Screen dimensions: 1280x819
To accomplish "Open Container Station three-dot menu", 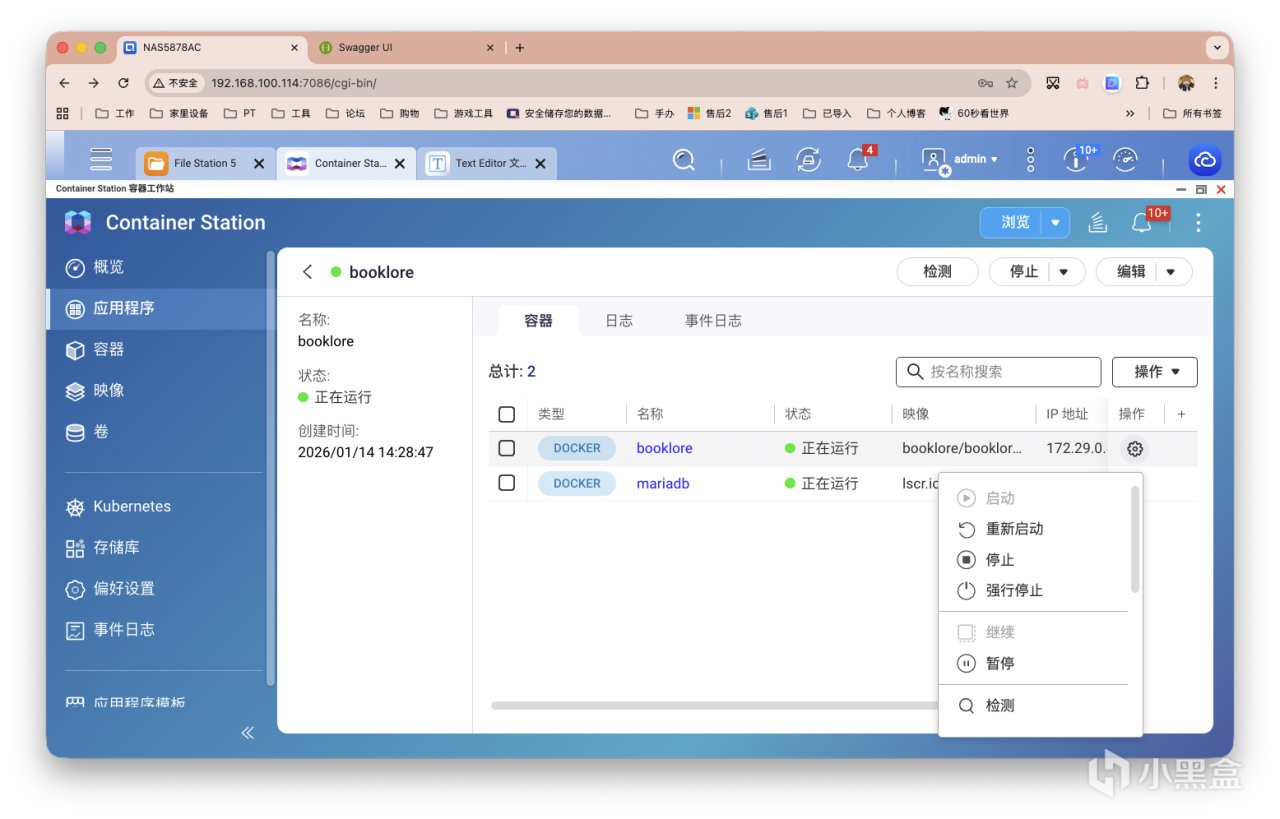I will point(1198,223).
